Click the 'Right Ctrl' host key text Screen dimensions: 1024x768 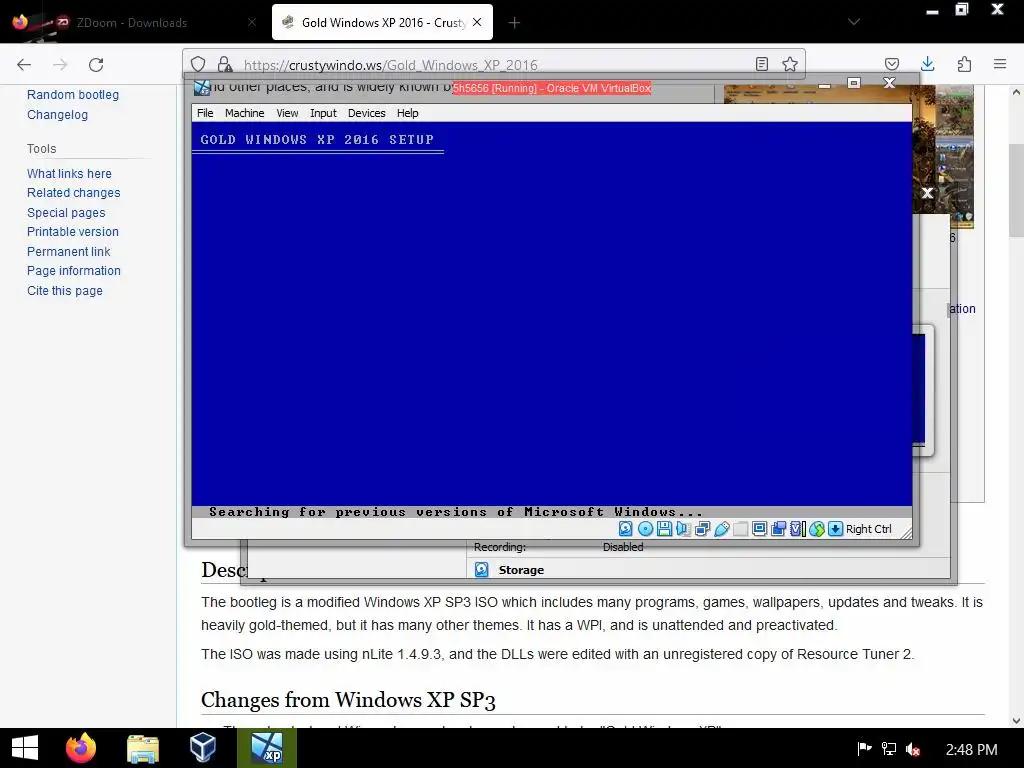tap(869, 529)
